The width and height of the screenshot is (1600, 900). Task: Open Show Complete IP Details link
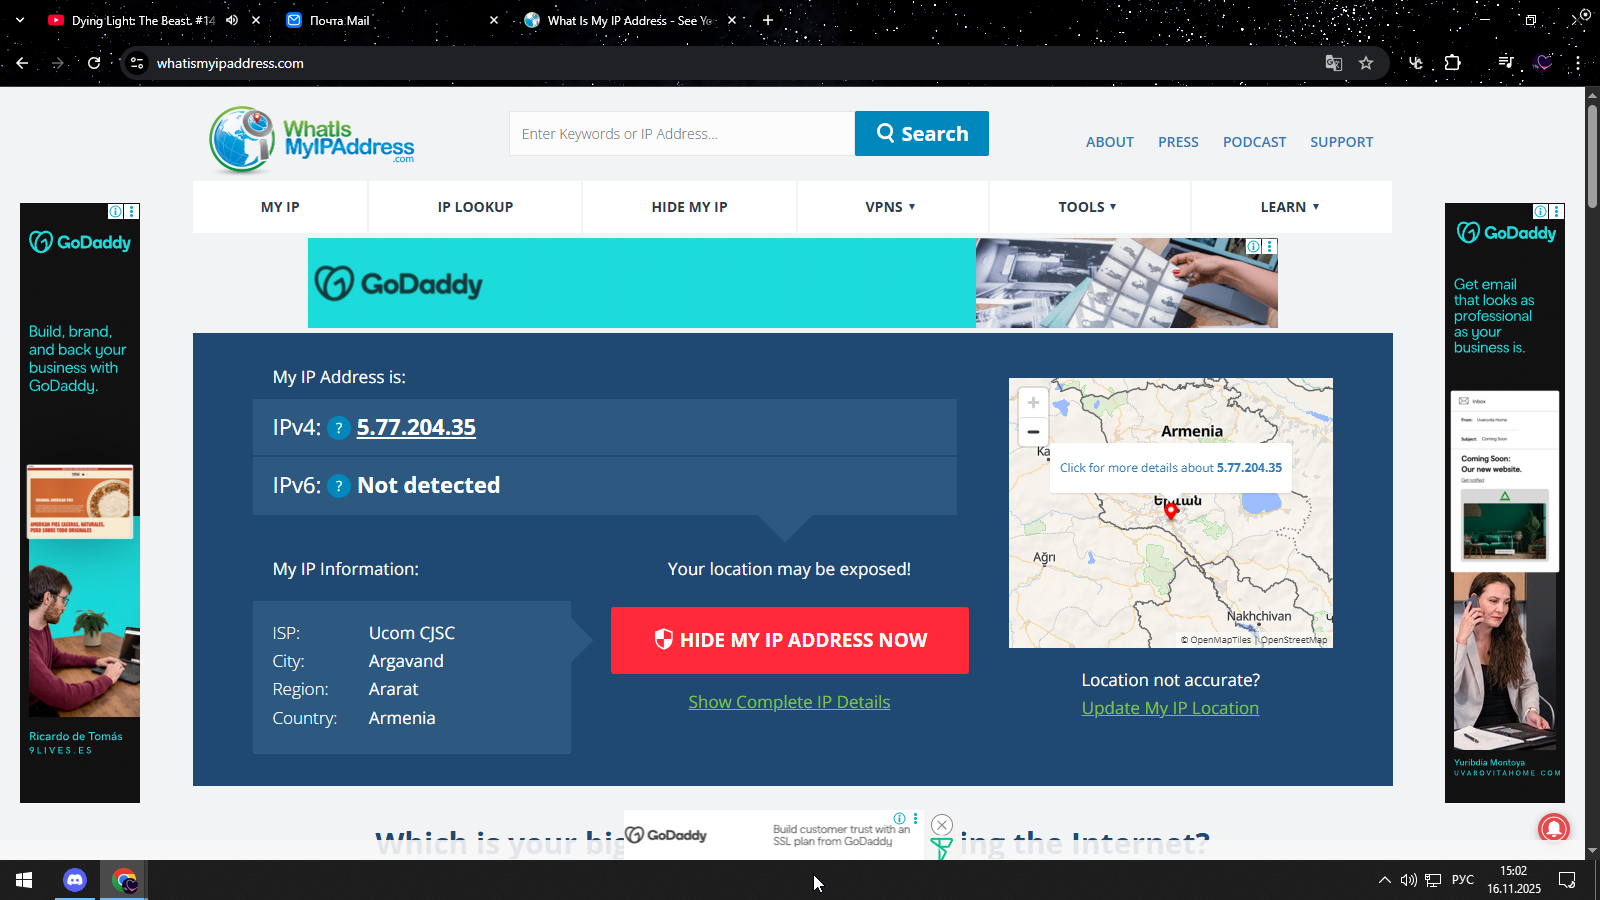(789, 702)
